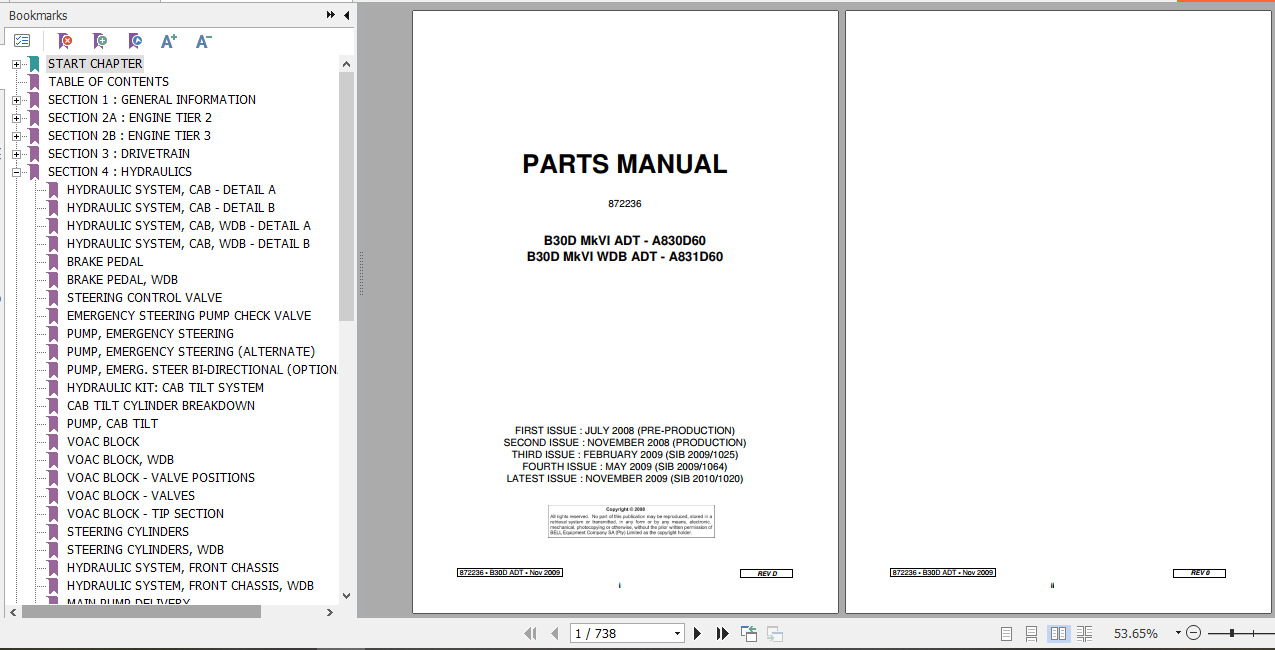
Task: Enable two-page scrolling display mode
Action: click(x=1085, y=632)
